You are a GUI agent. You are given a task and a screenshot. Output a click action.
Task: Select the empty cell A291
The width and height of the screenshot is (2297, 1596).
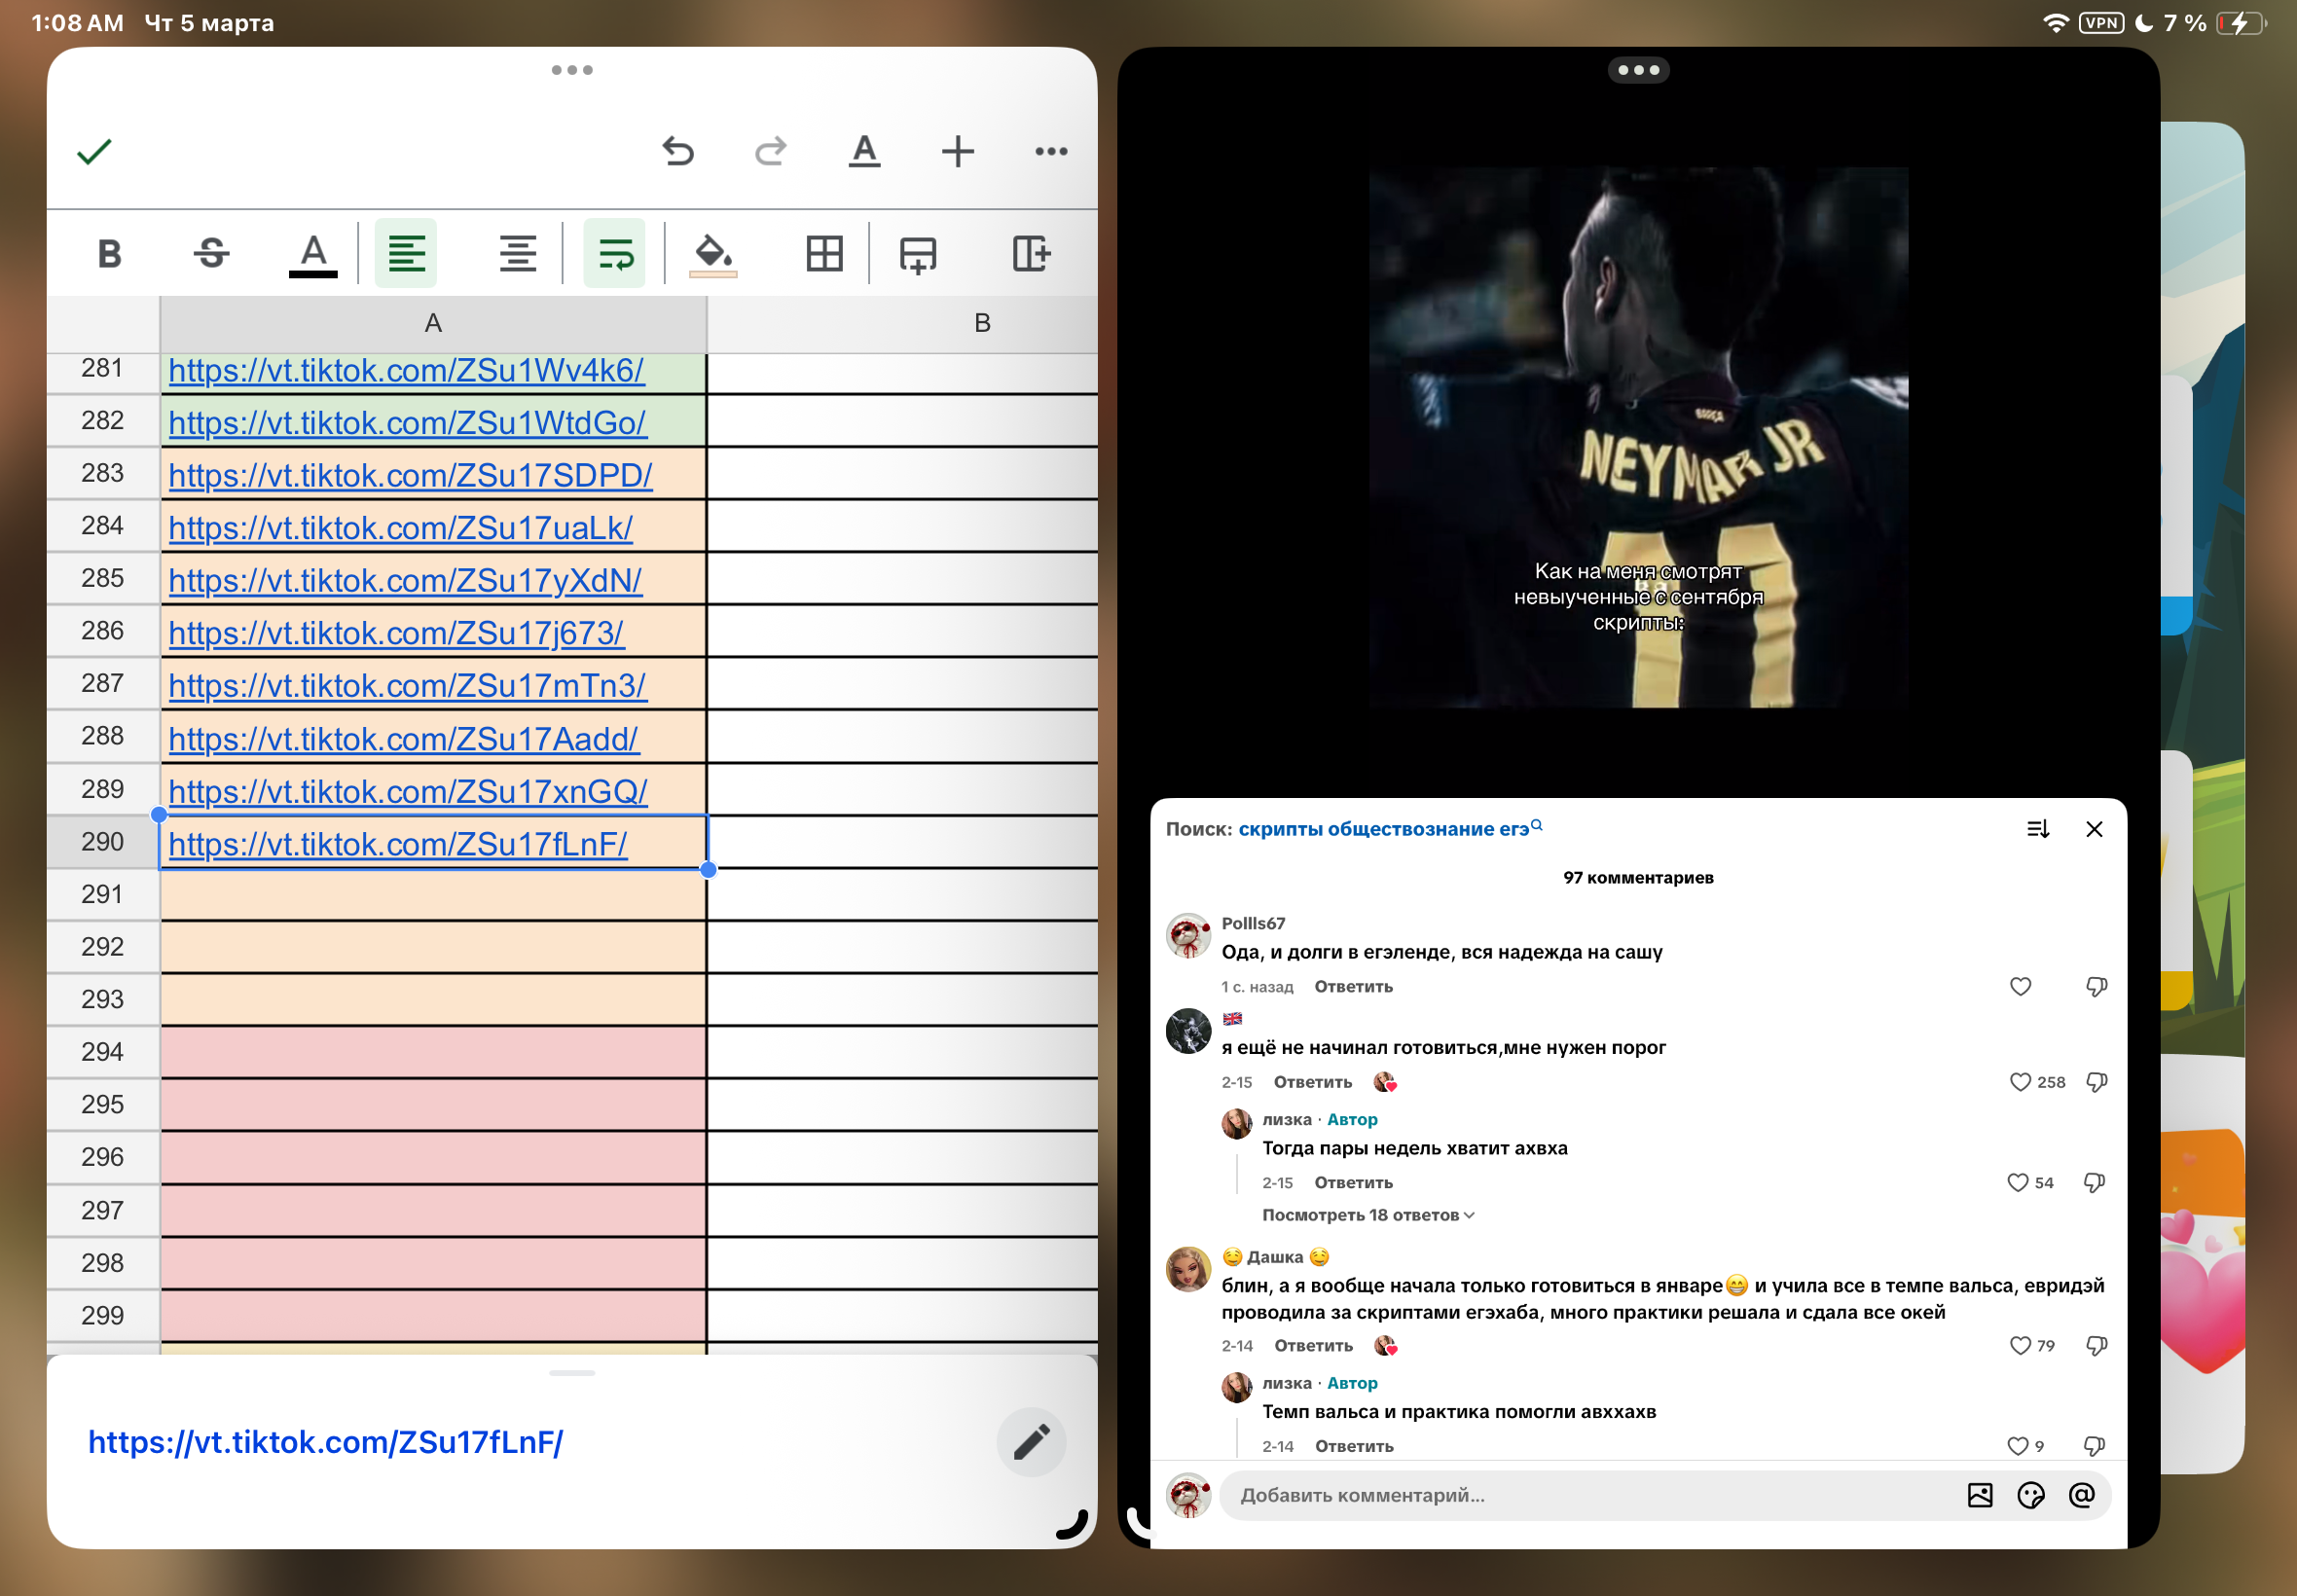[x=433, y=895]
